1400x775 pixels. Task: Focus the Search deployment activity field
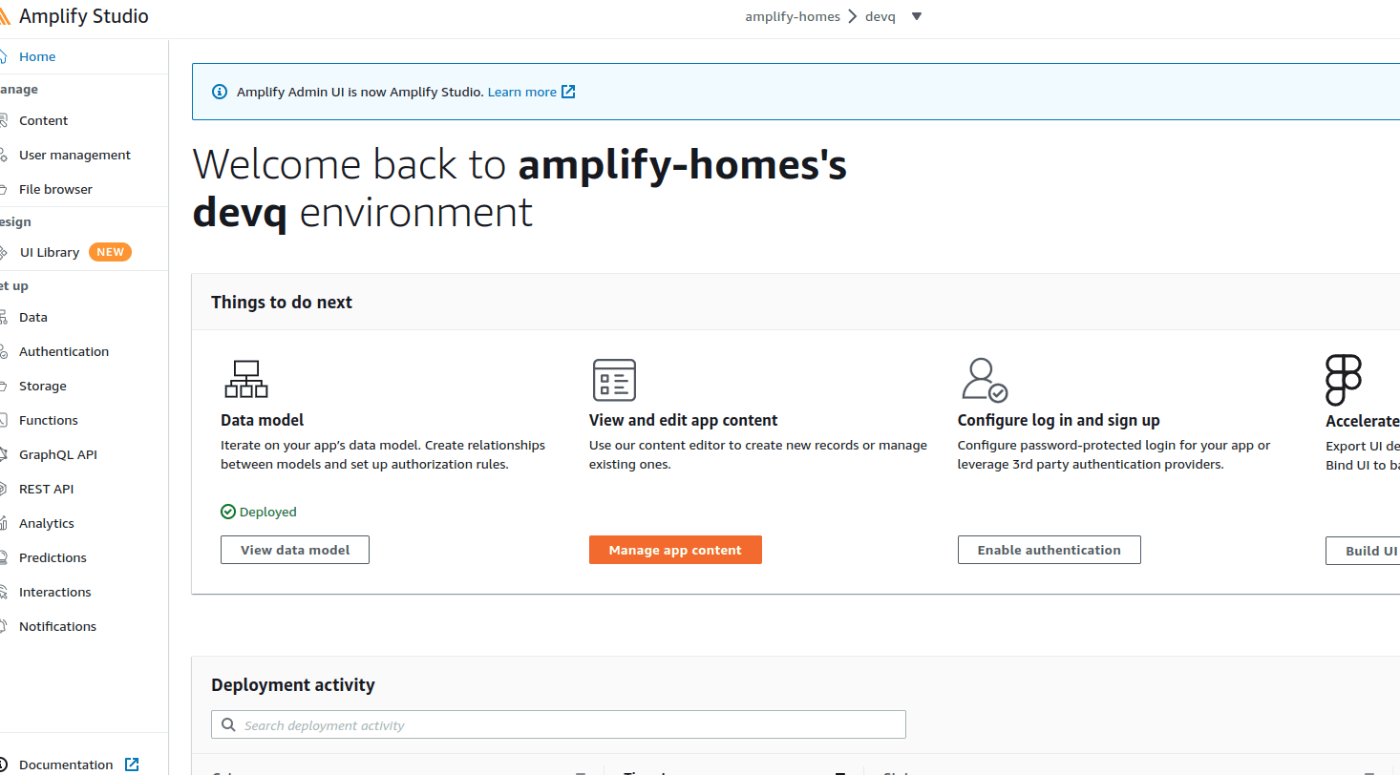point(558,725)
